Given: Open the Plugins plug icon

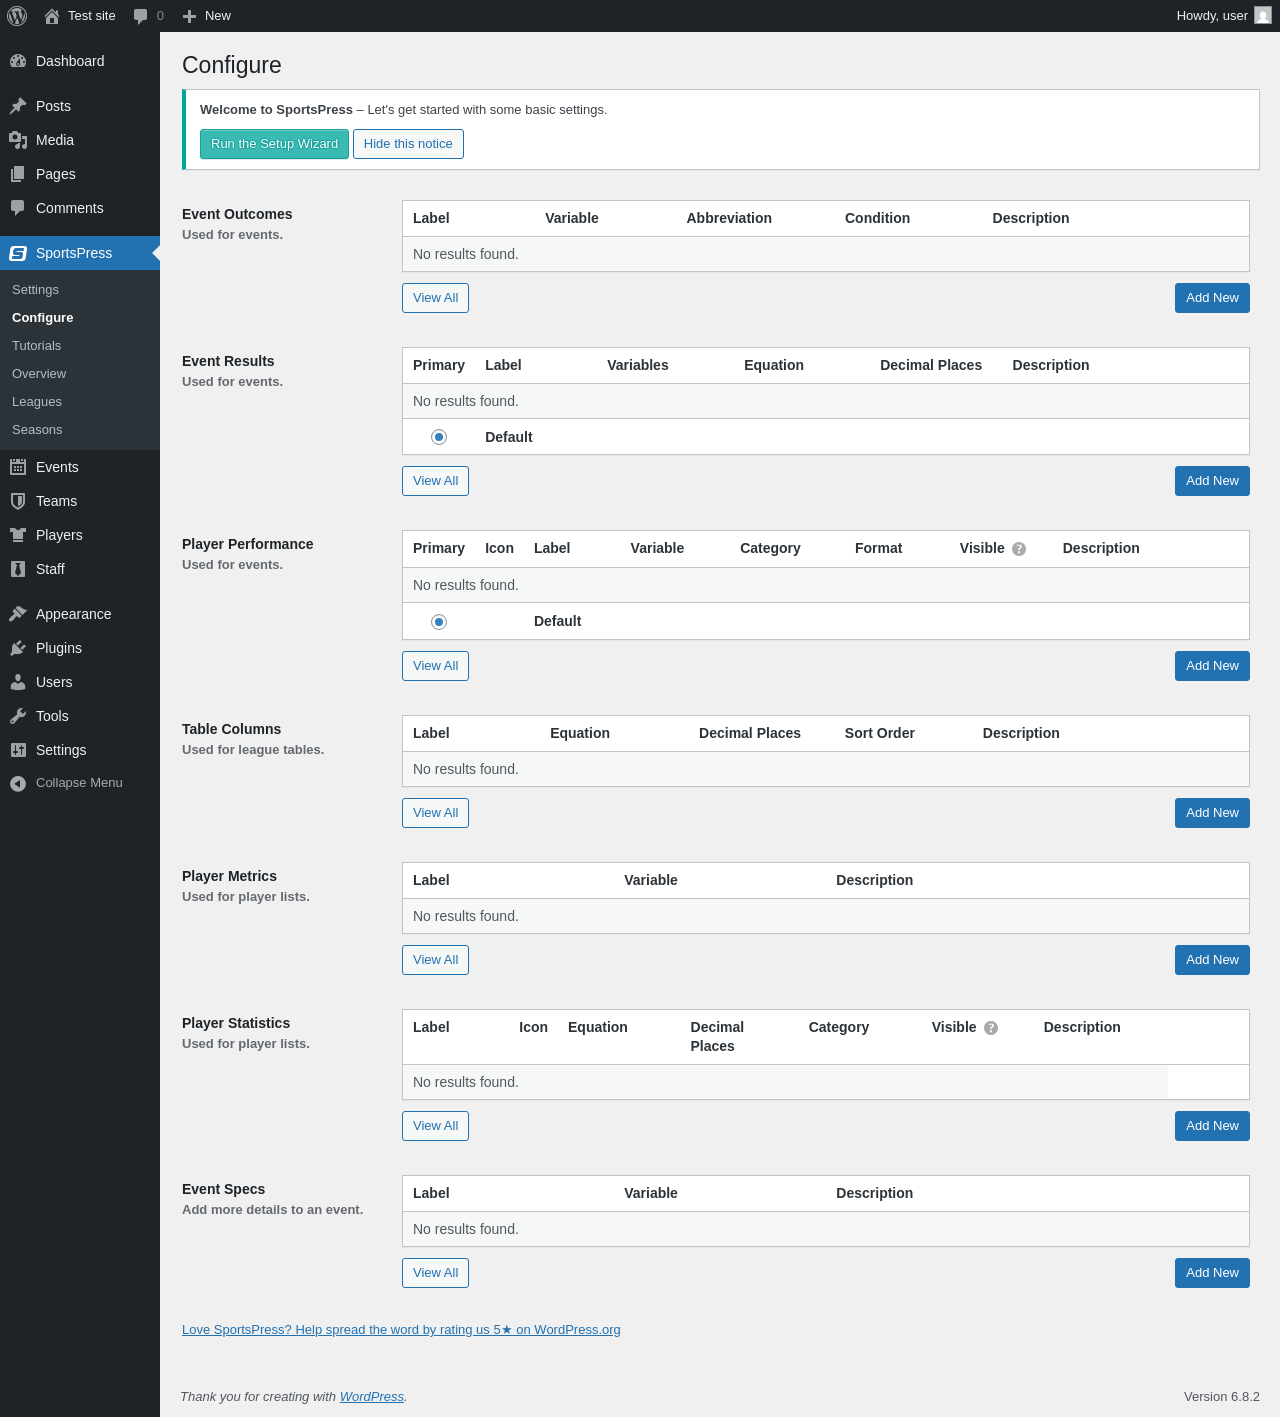Looking at the screenshot, I should (18, 648).
